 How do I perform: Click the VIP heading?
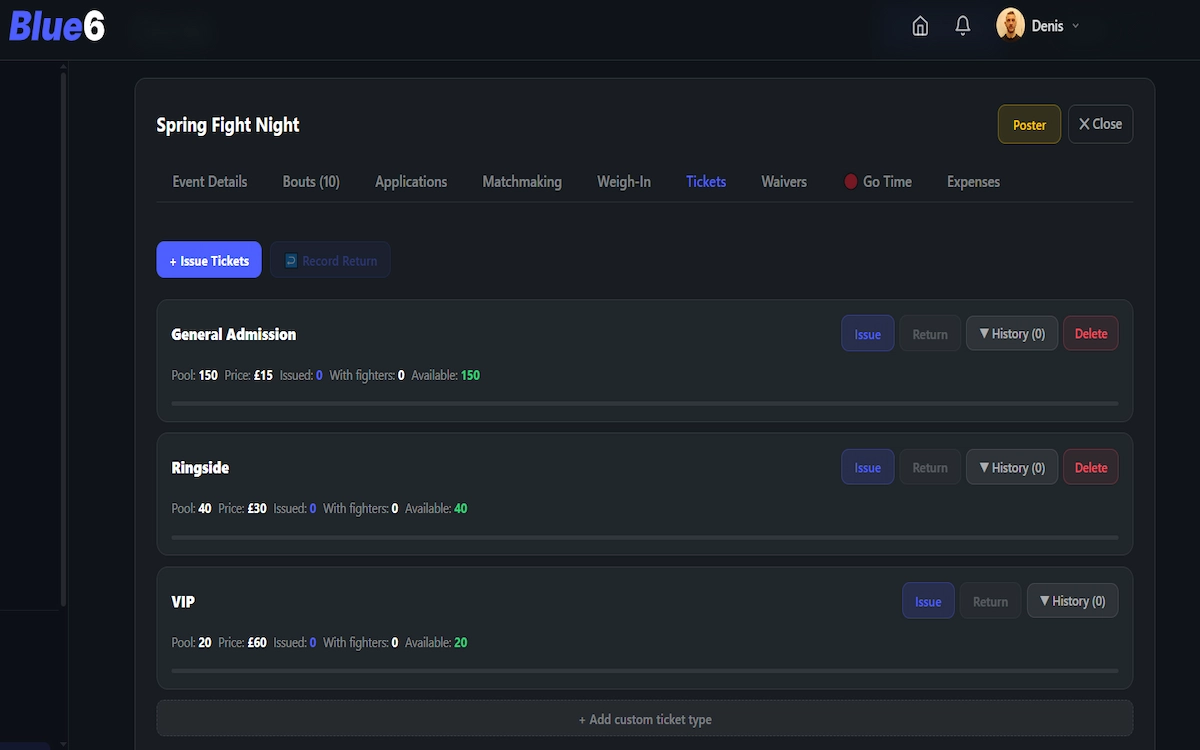pos(183,602)
